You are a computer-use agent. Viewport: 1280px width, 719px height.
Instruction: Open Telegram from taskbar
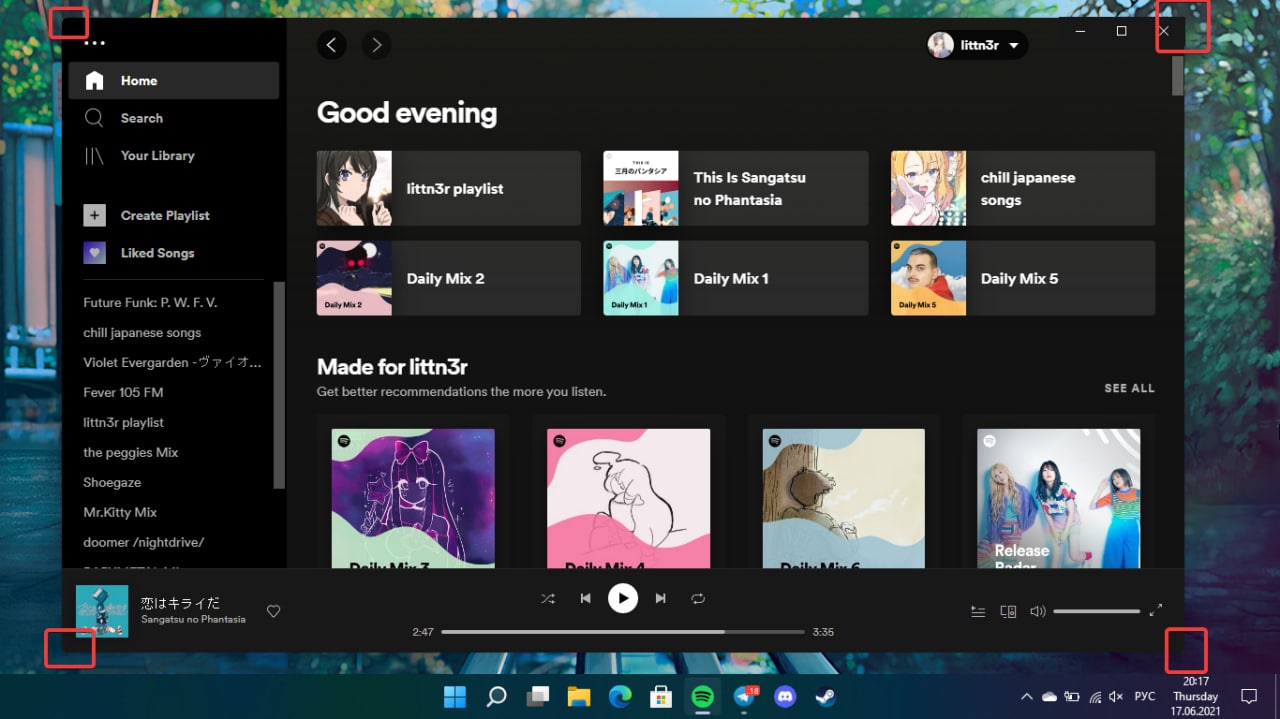pyautogui.click(x=744, y=696)
